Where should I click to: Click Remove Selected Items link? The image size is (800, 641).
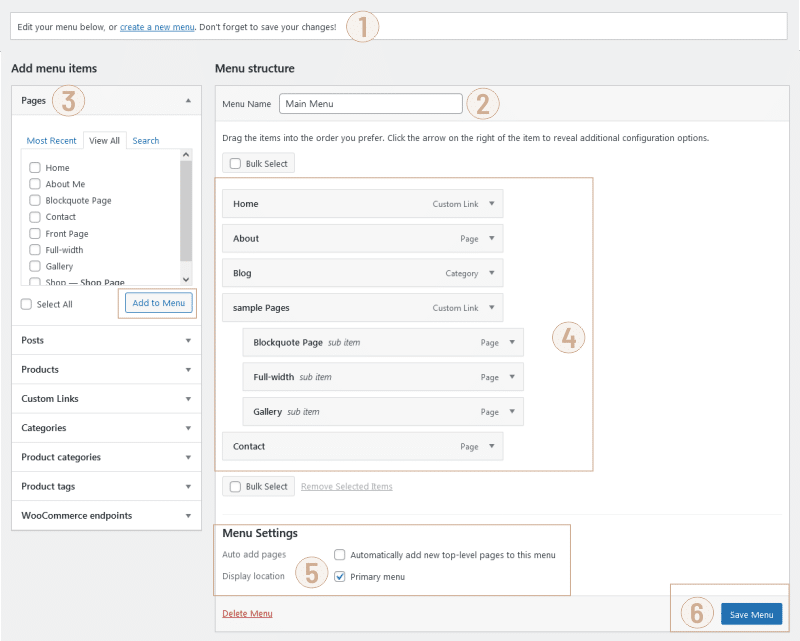coord(346,486)
